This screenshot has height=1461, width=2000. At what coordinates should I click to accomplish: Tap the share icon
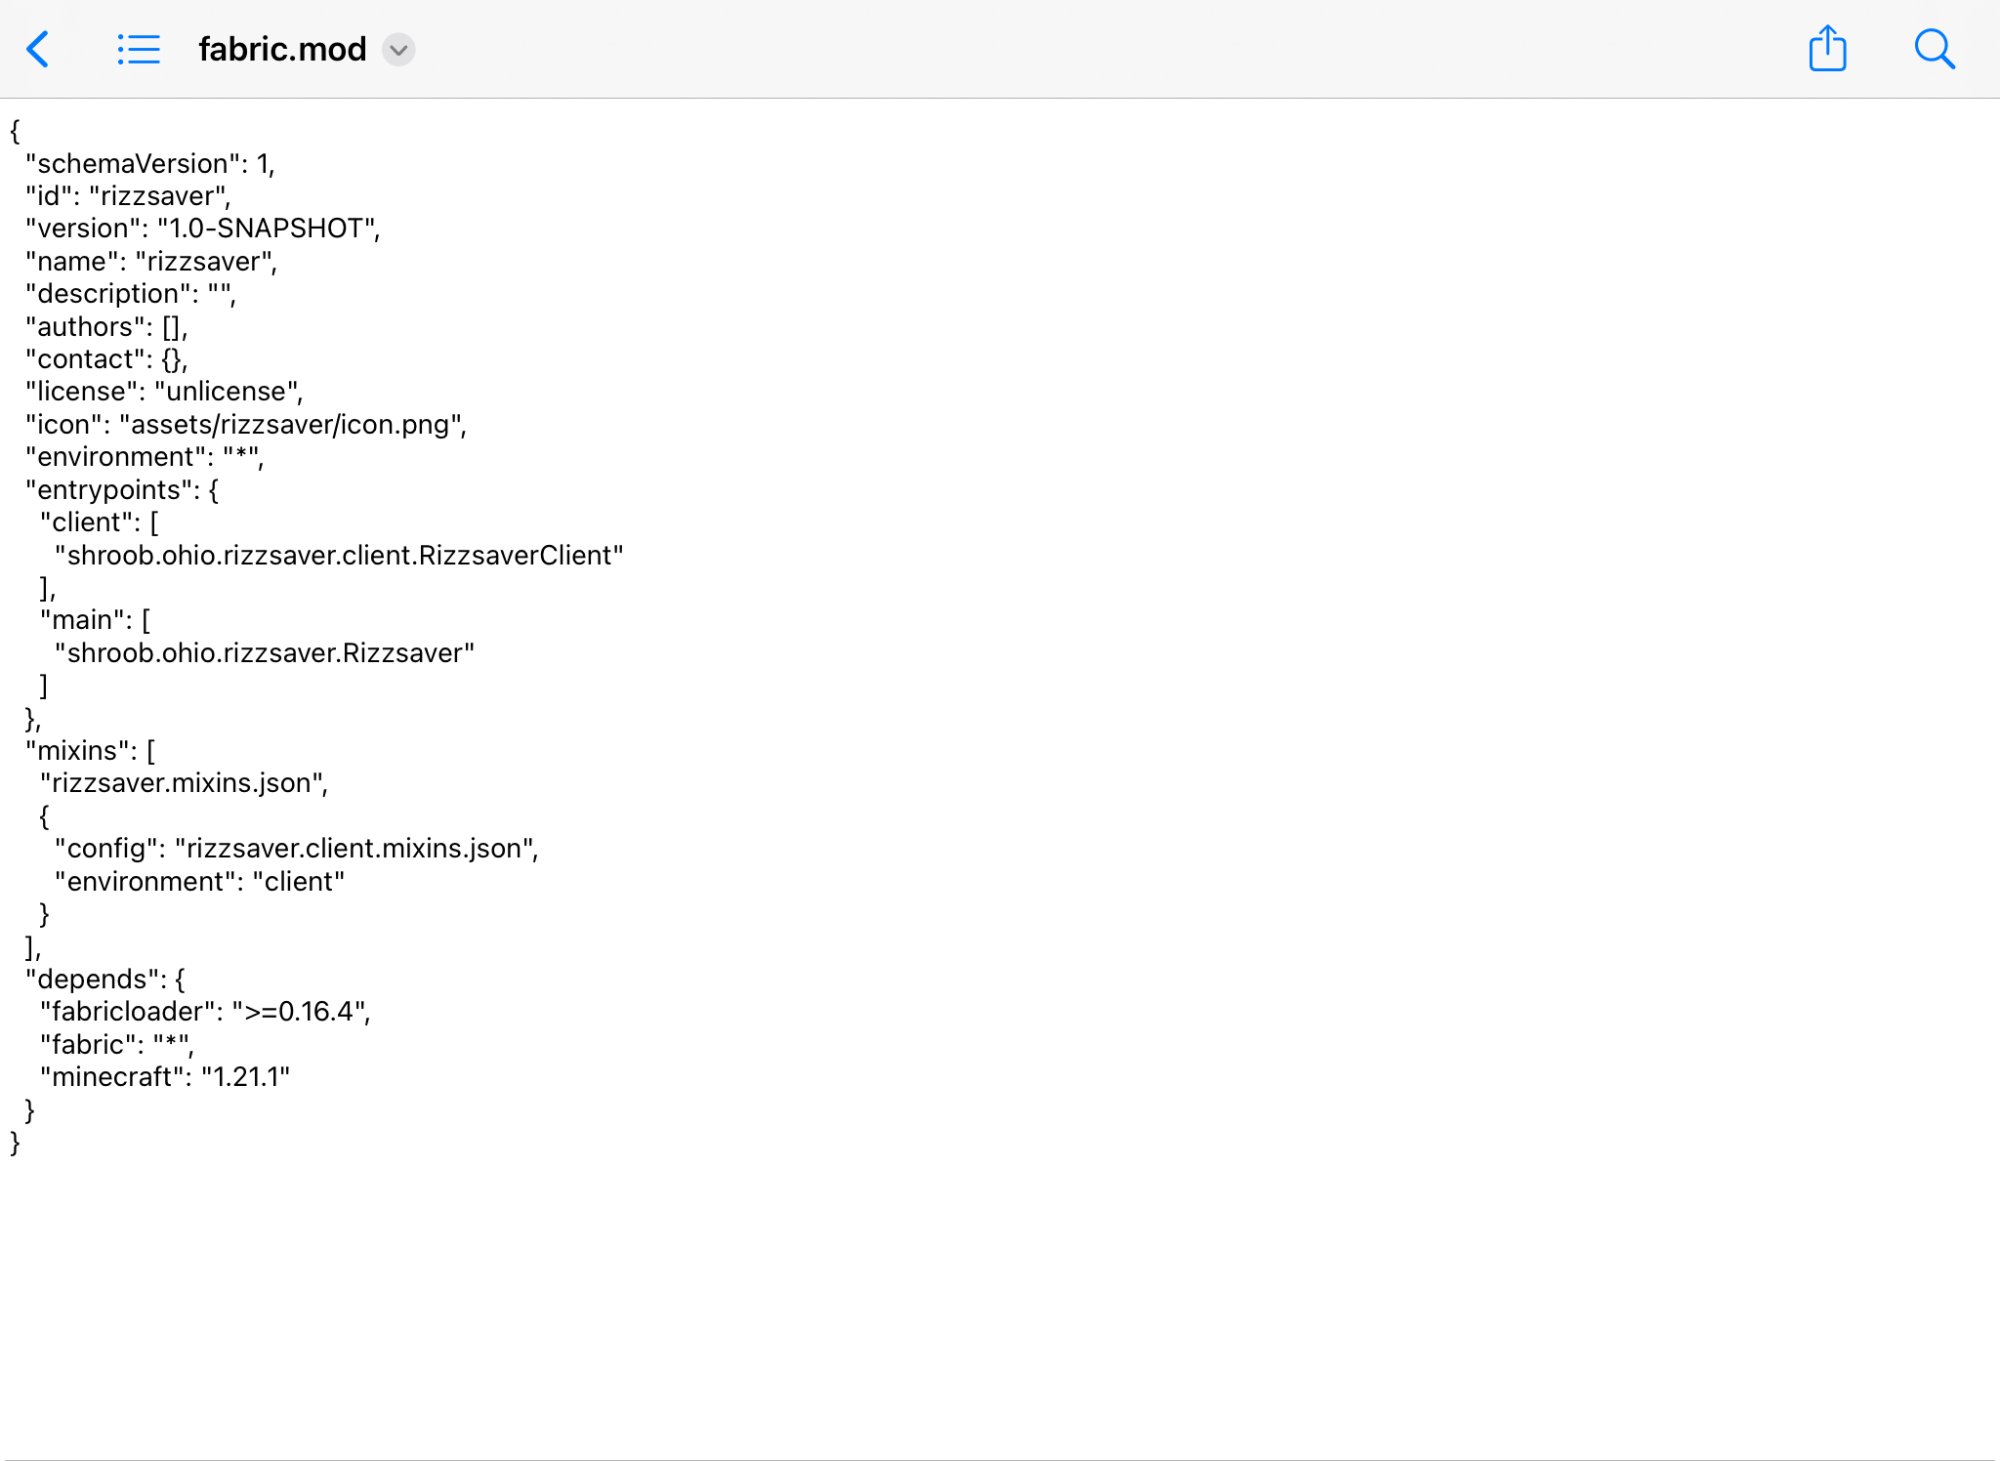point(1827,48)
